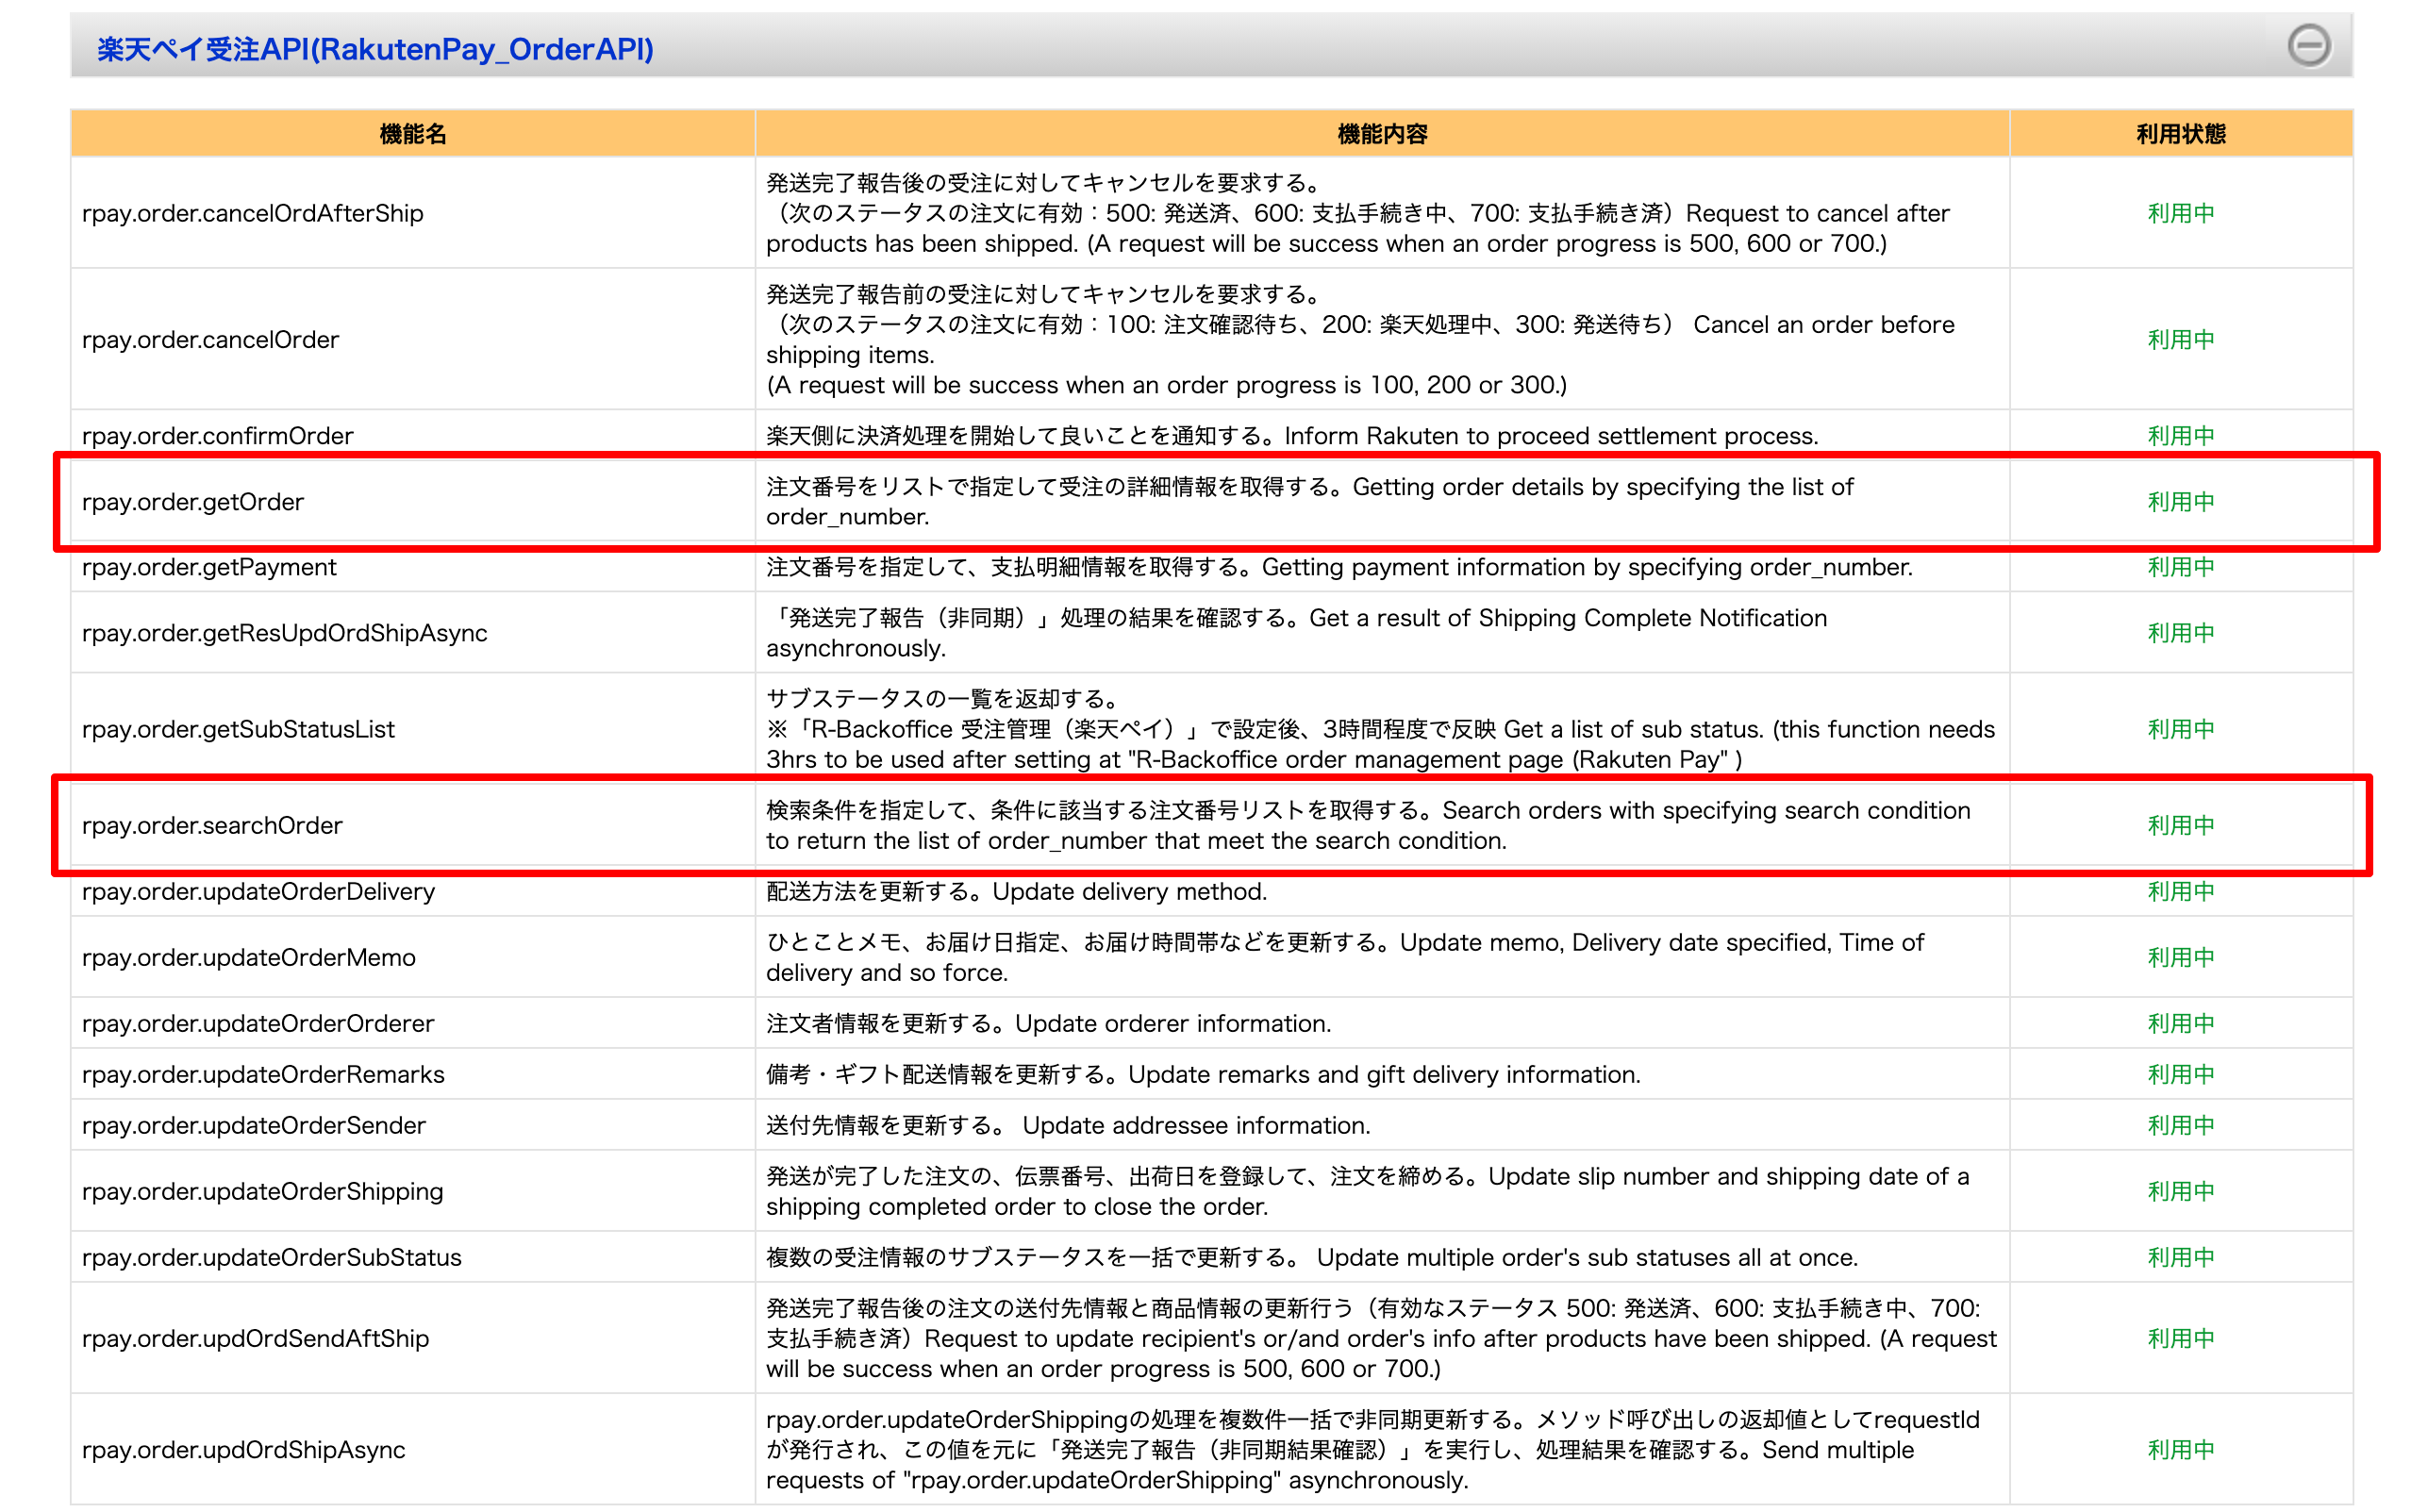The width and height of the screenshot is (2411, 1512).
Task: Click 利用中 status for cancelOrder row
Action: point(2180,340)
